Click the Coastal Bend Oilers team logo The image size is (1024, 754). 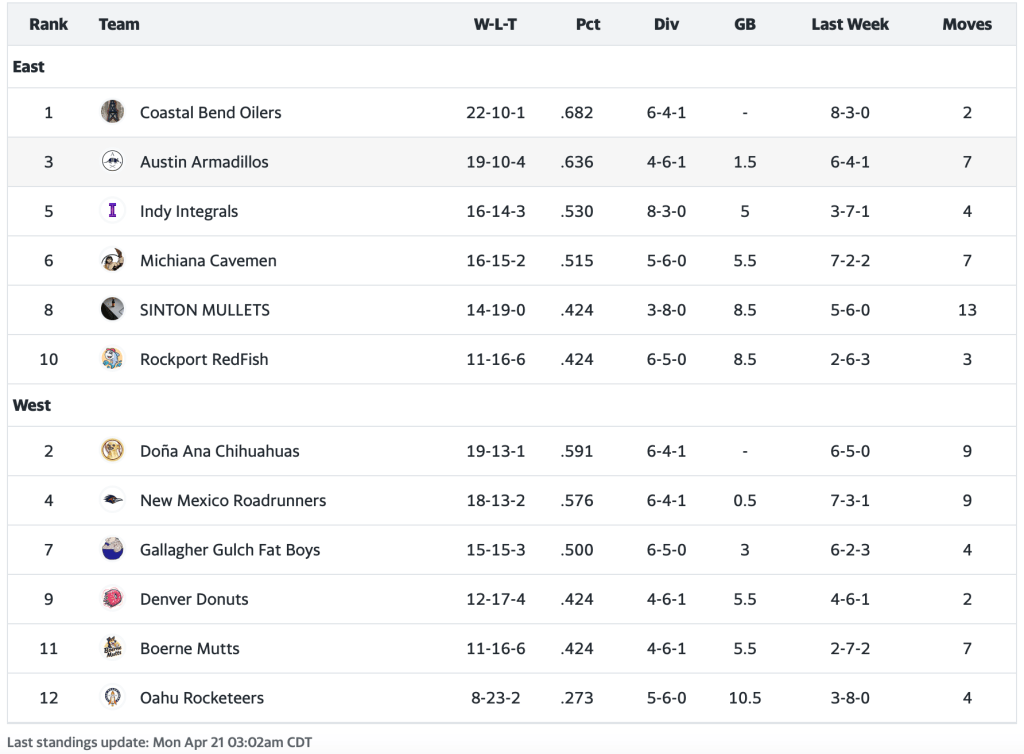[112, 112]
